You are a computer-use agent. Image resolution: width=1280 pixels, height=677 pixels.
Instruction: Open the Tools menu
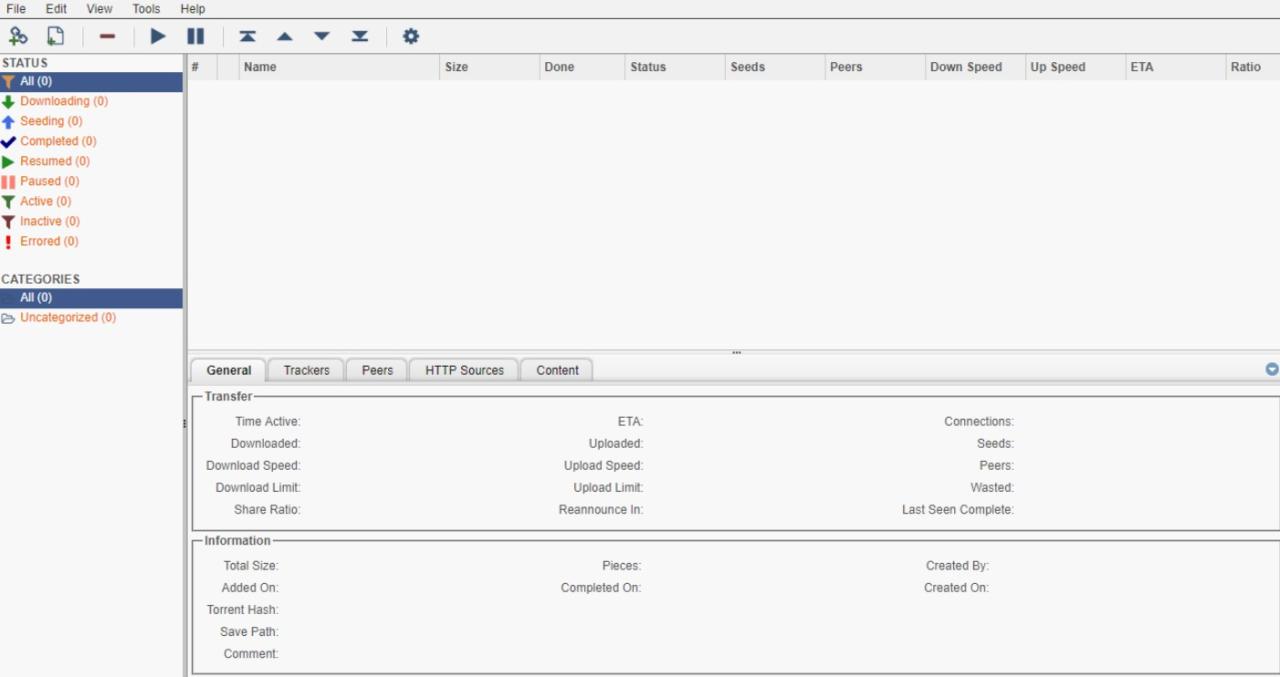[146, 8]
